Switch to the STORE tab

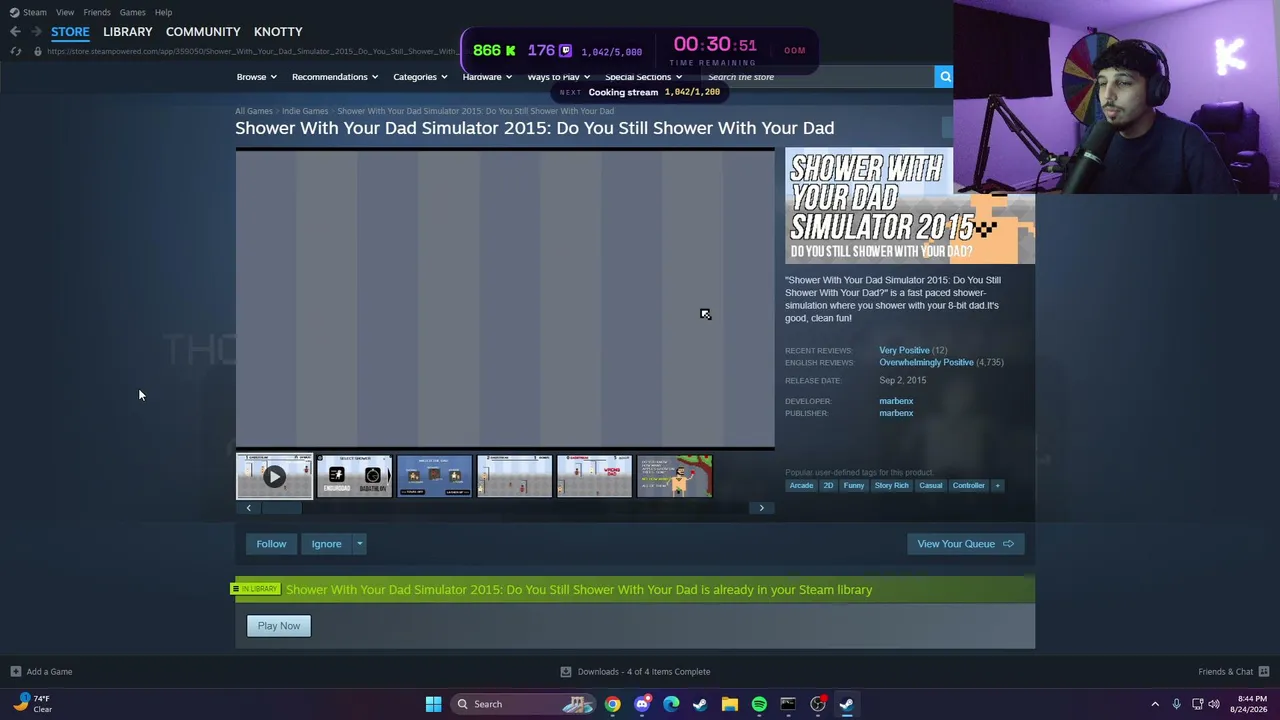tap(70, 32)
